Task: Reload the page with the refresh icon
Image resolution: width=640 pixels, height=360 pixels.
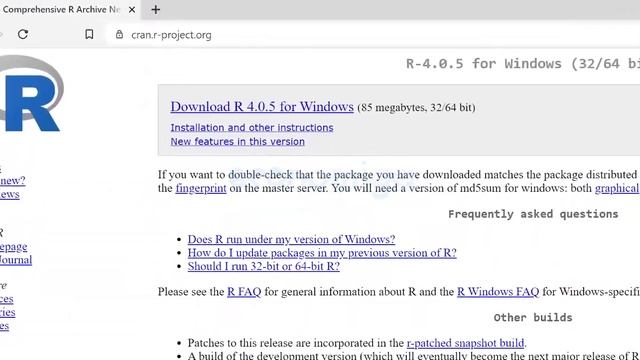Action: pyautogui.click(x=23, y=34)
